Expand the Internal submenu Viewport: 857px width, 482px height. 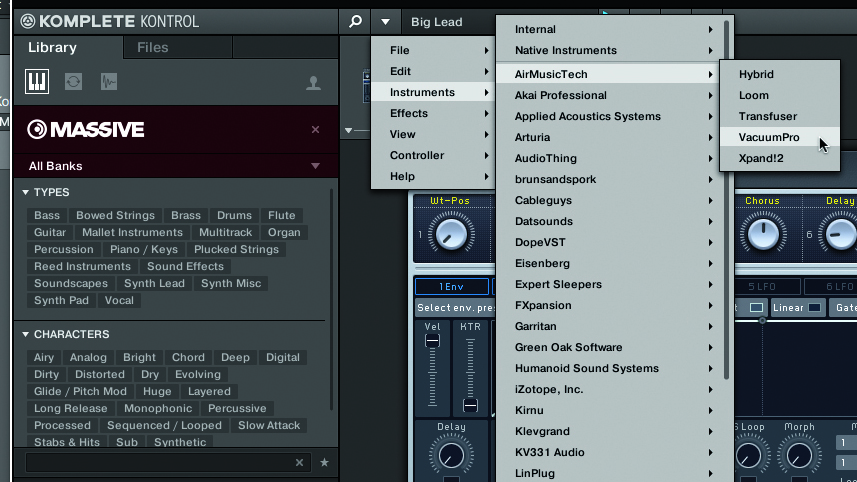[611, 30]
